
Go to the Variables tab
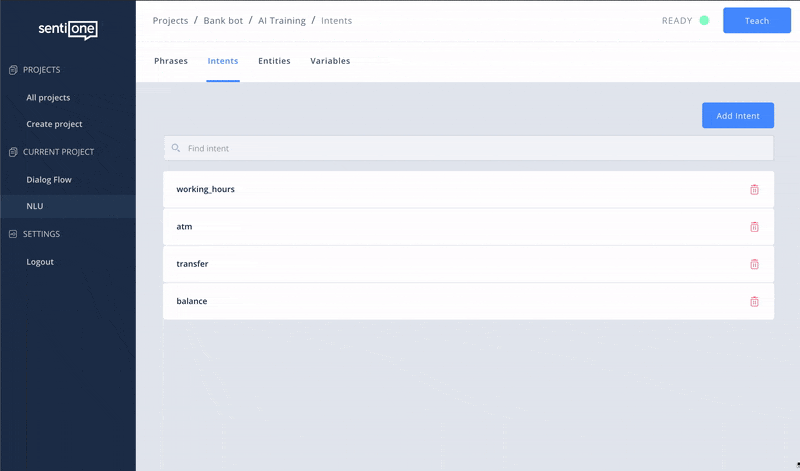click(x=330, y=61)
